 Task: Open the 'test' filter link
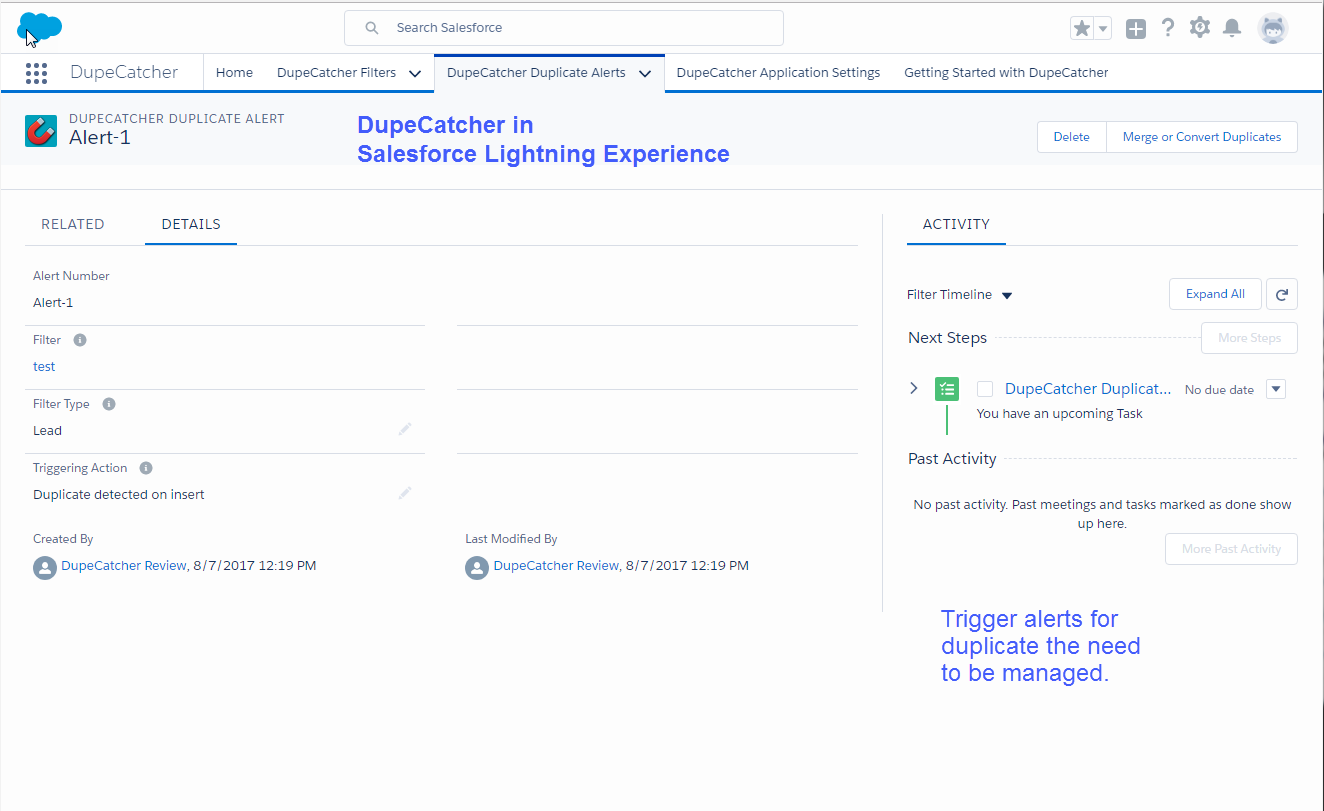point(44,366)
